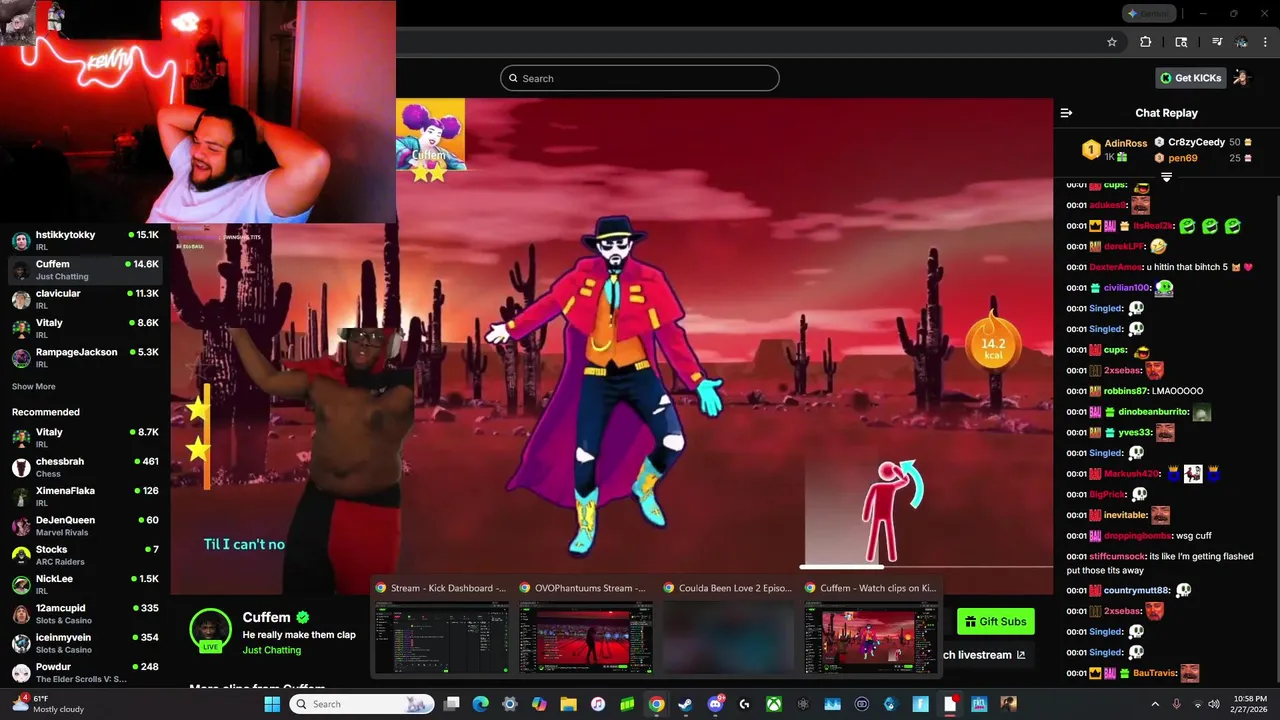Click the Cuffem live avatar below the video
Viewport: 1280px width, 720px height.
tap(211, 630)
